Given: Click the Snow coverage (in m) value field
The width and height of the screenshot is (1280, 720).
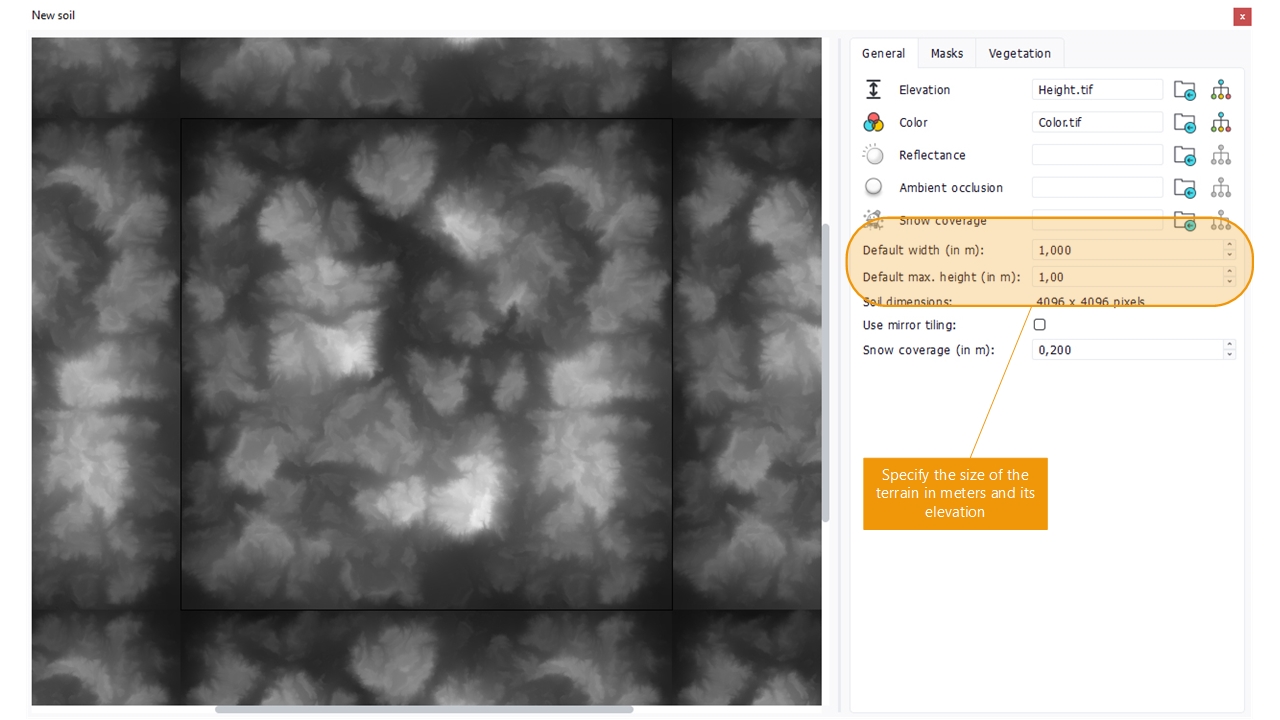Looking at the screenshot, I should click(x=1126, y=350).
